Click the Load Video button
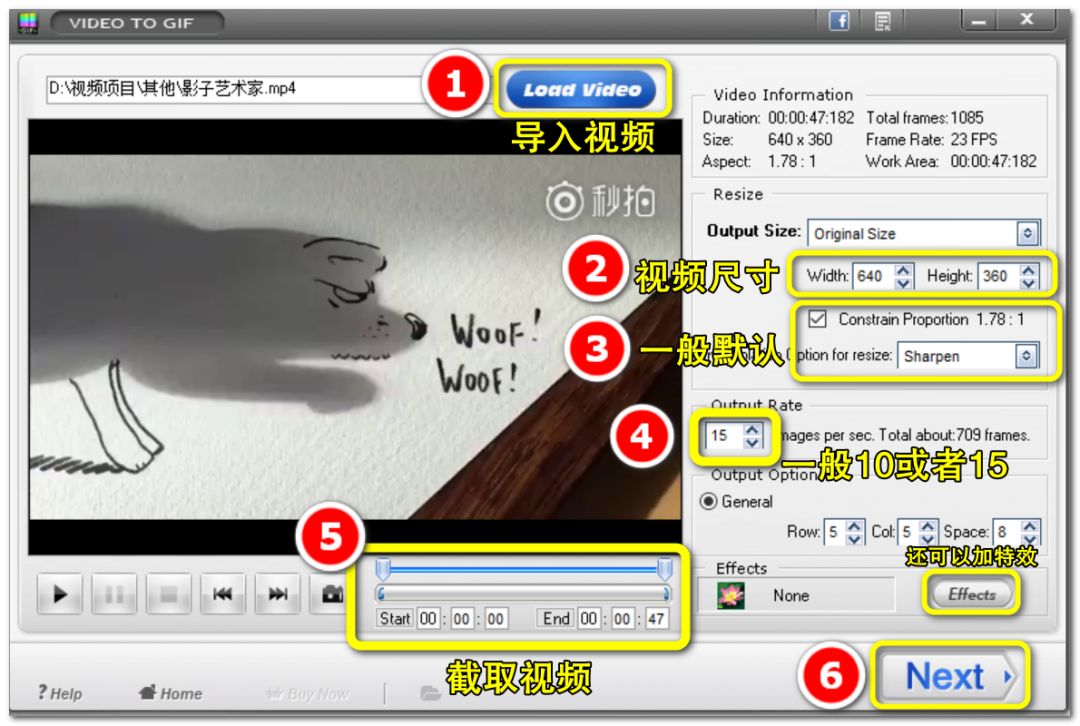 (581, 90)
